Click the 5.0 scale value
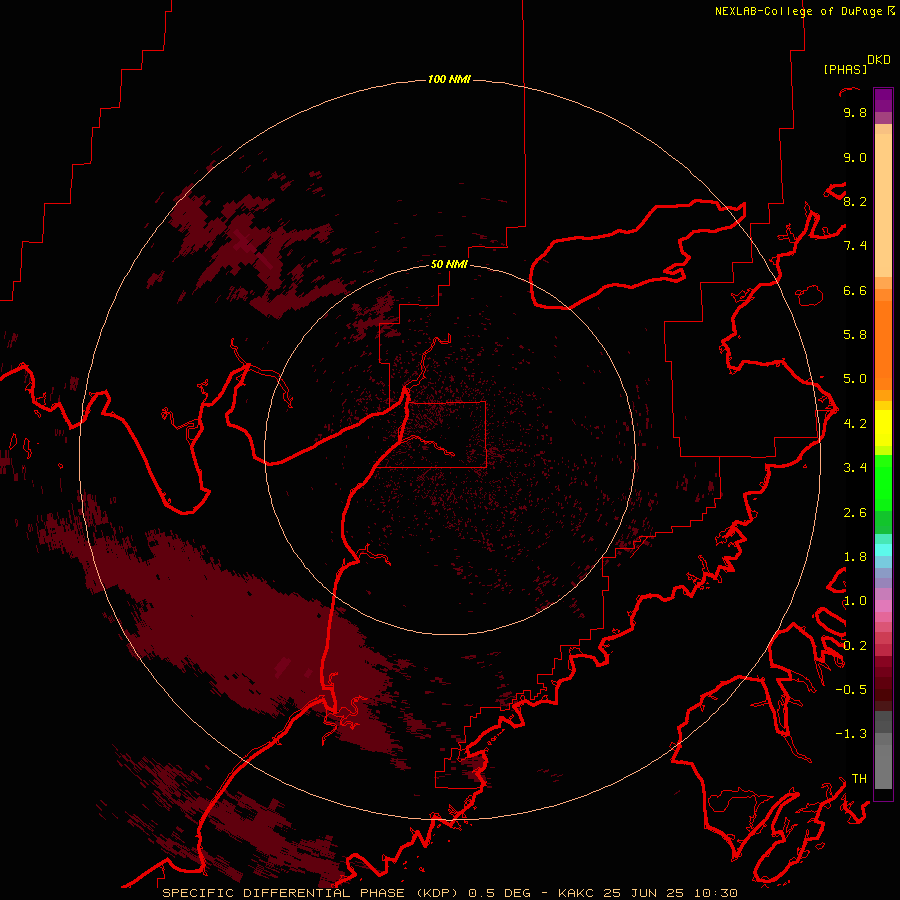This screenshot has width=900, height=900. (x=855, y=379)
